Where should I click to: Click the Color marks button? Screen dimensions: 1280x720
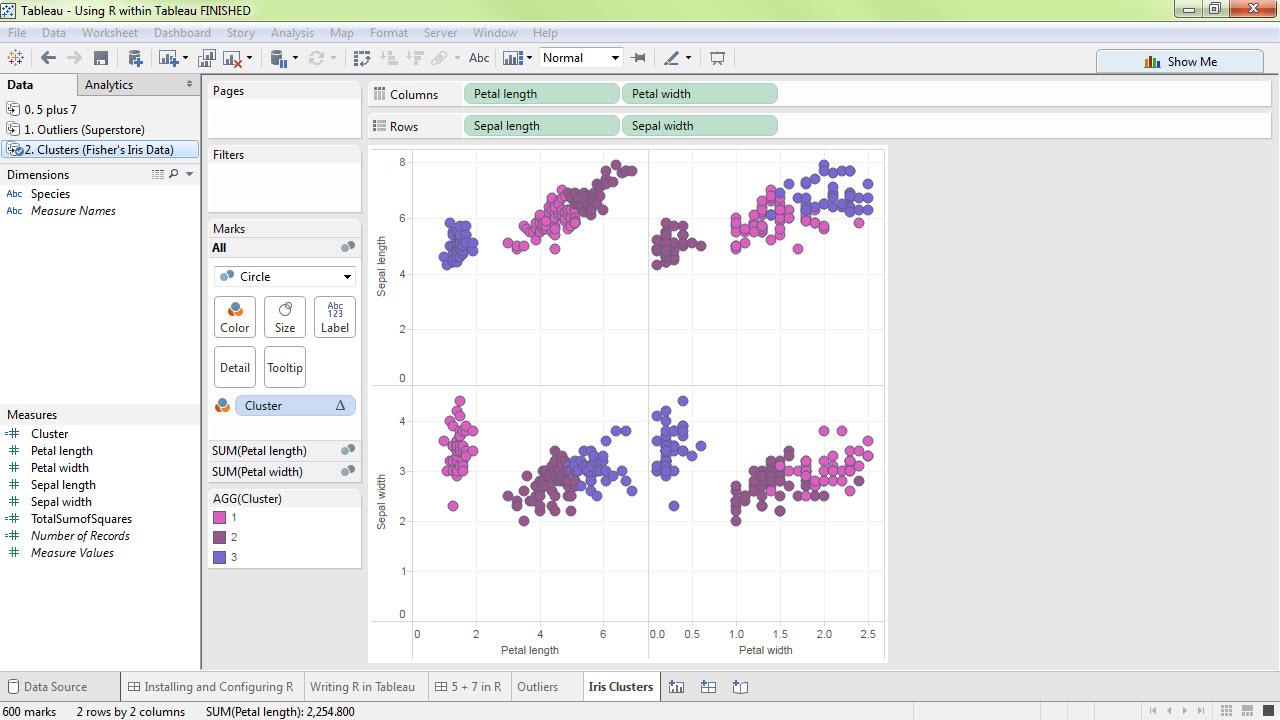[235, 317]
